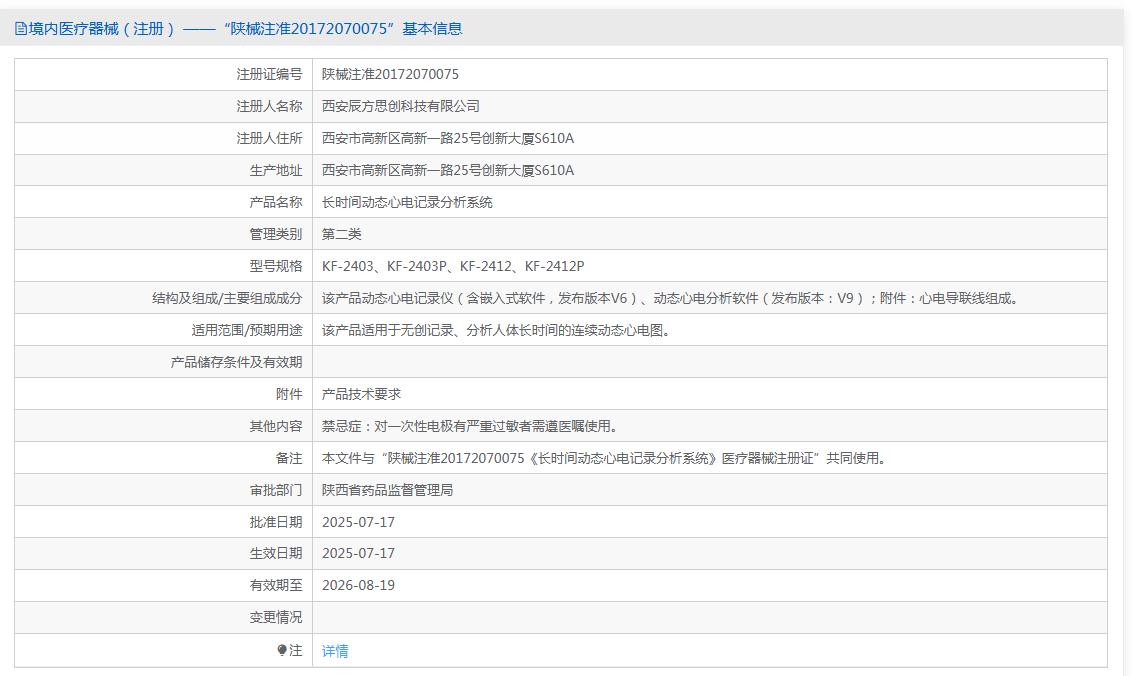Open the 详情 link

[335, 651]
